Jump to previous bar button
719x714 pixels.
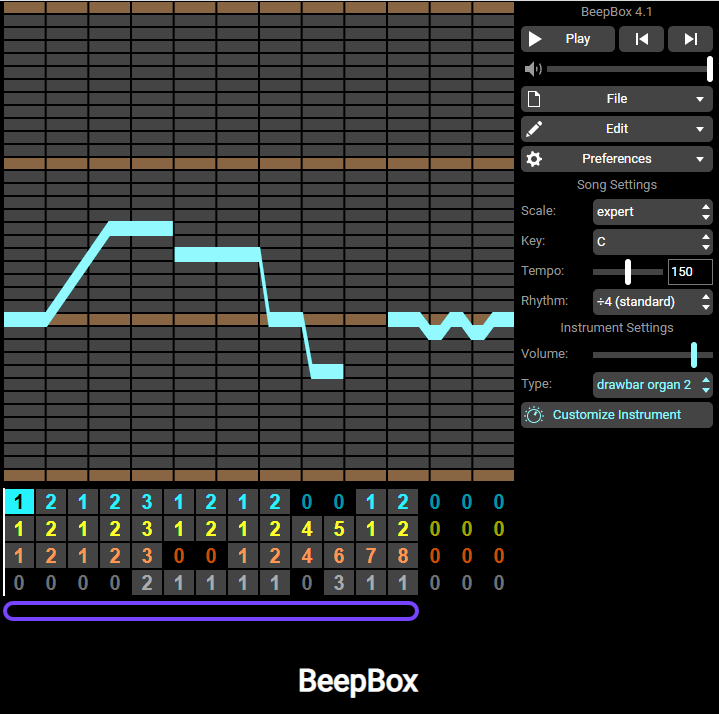tap(641, 39)
